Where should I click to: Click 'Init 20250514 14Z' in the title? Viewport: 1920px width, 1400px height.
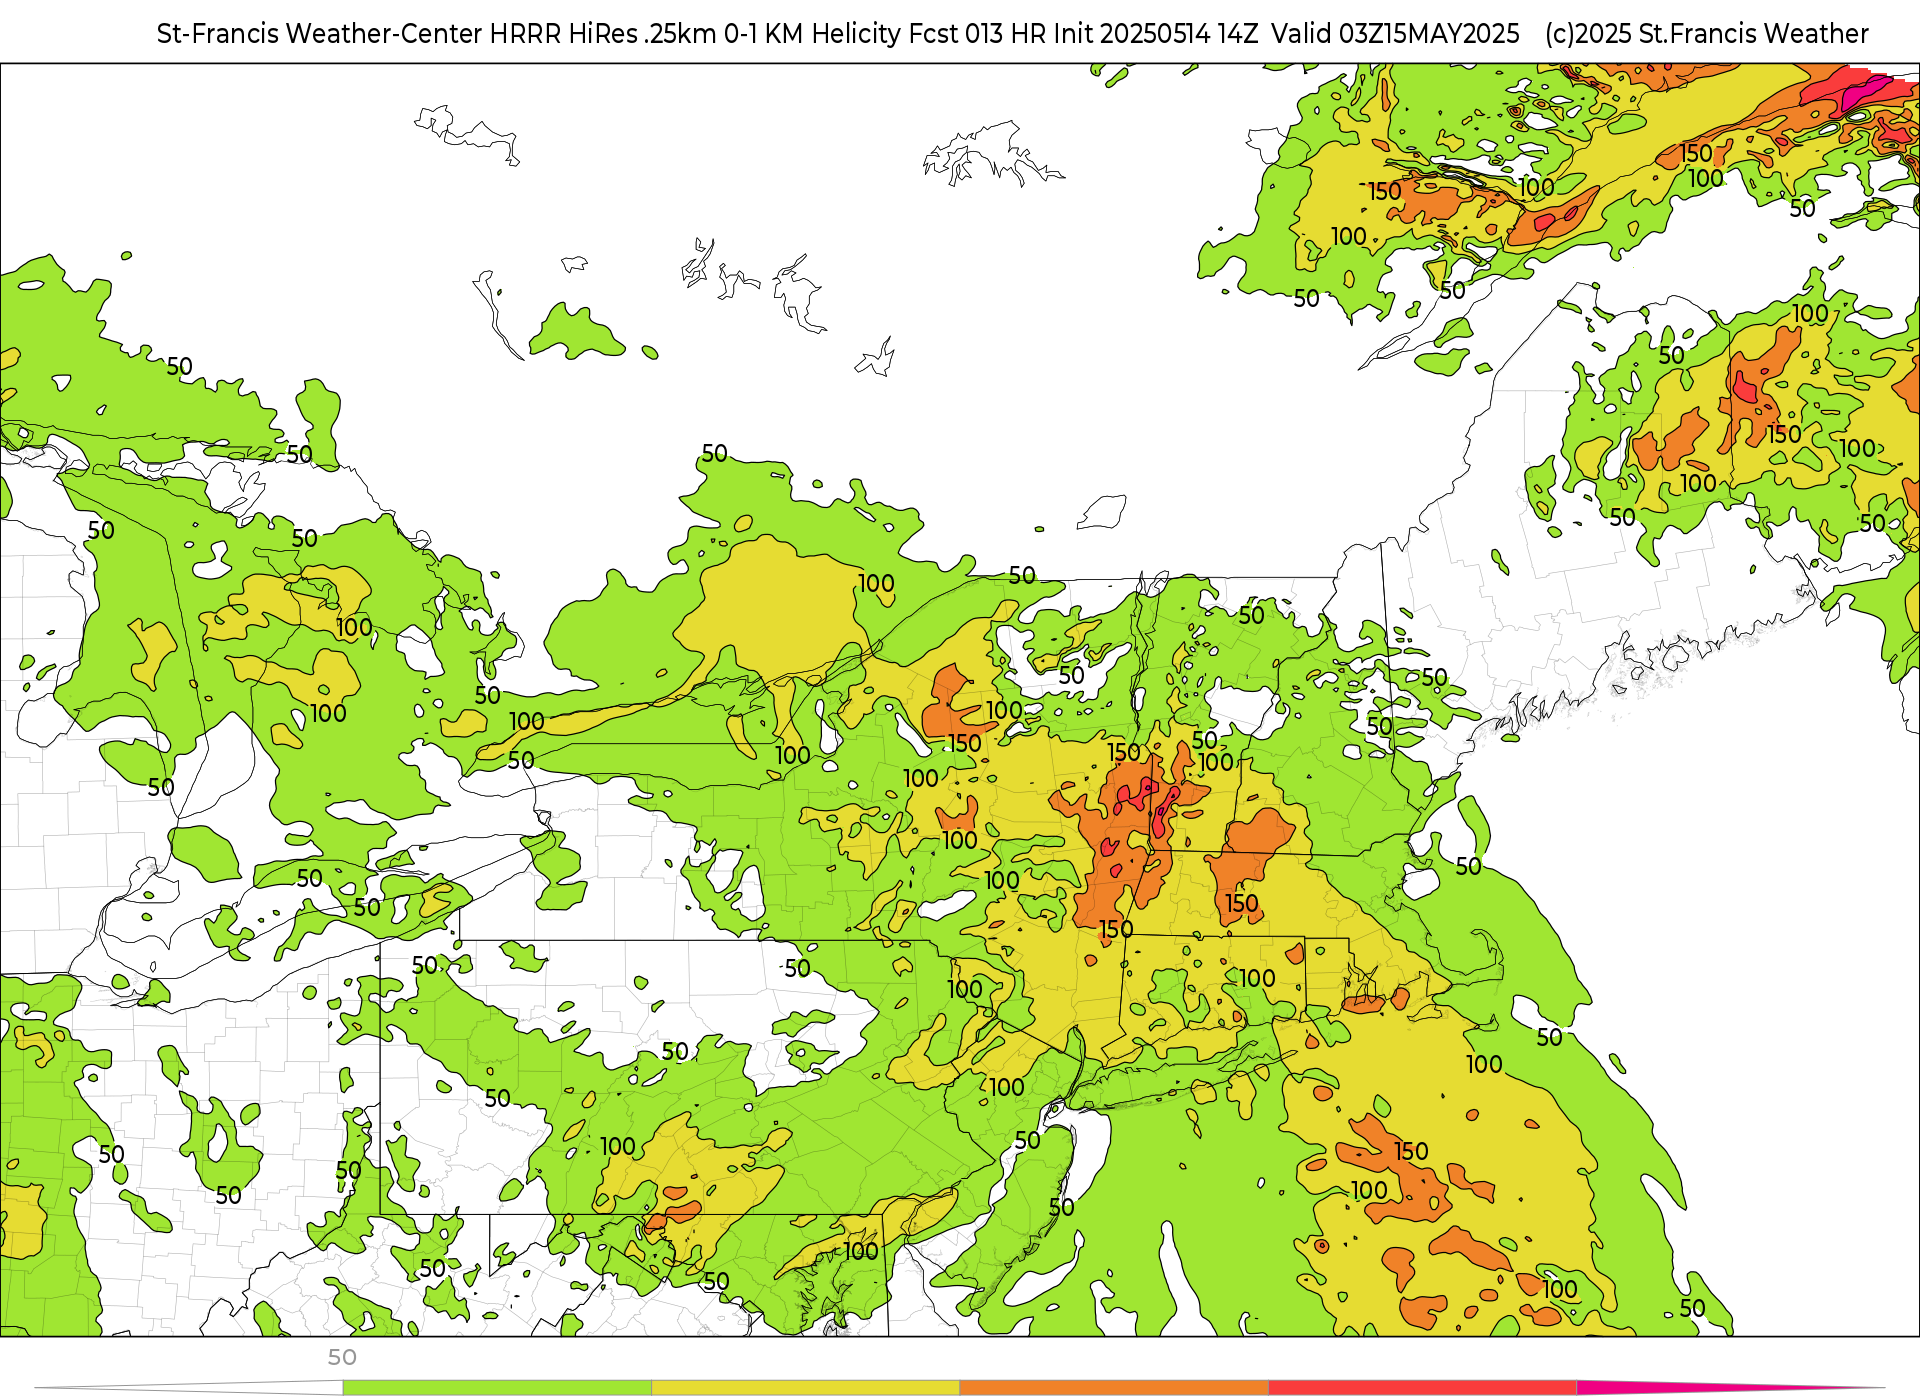point(1156,34)
